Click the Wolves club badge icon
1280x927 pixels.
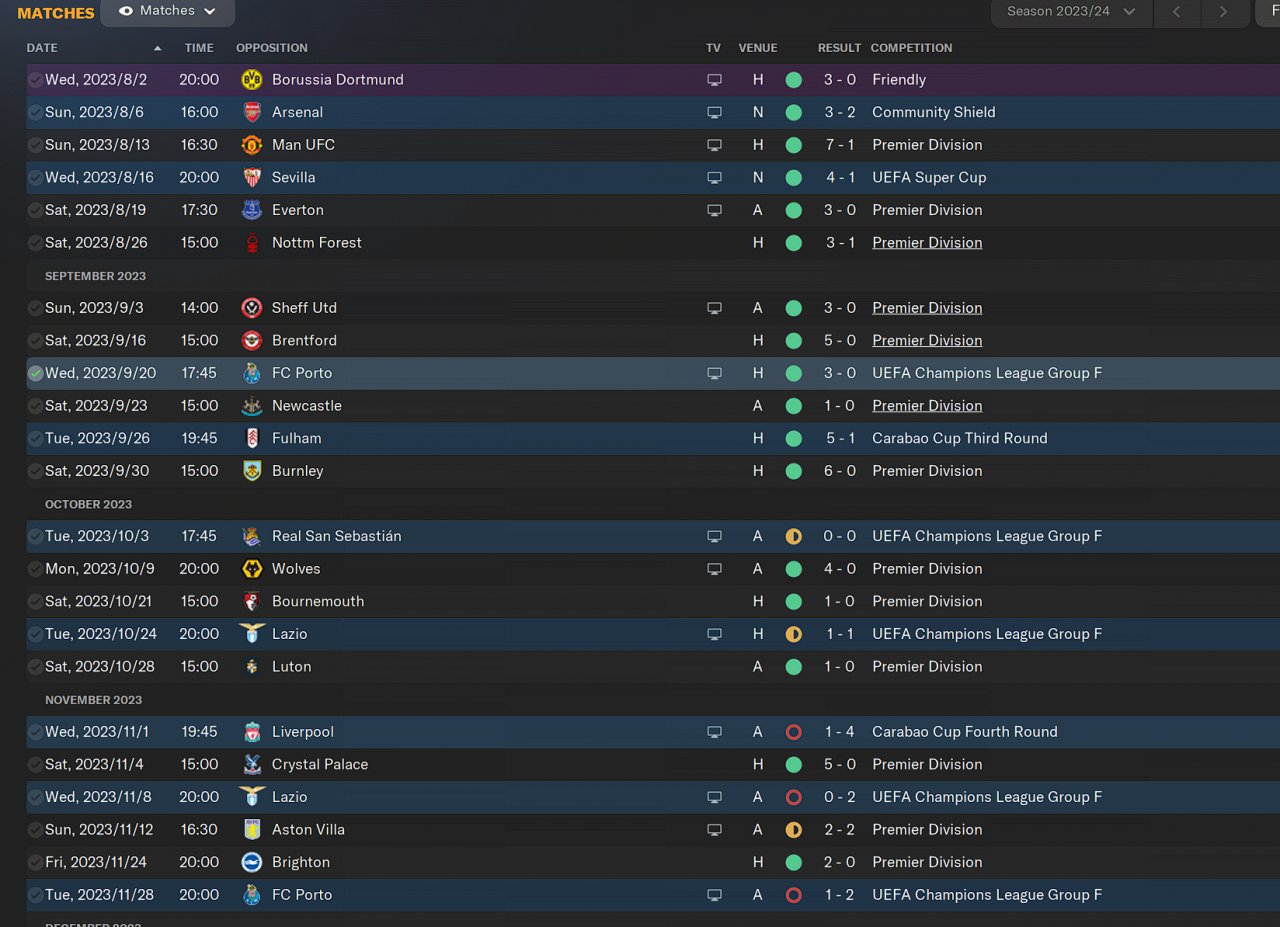(252, 569)
